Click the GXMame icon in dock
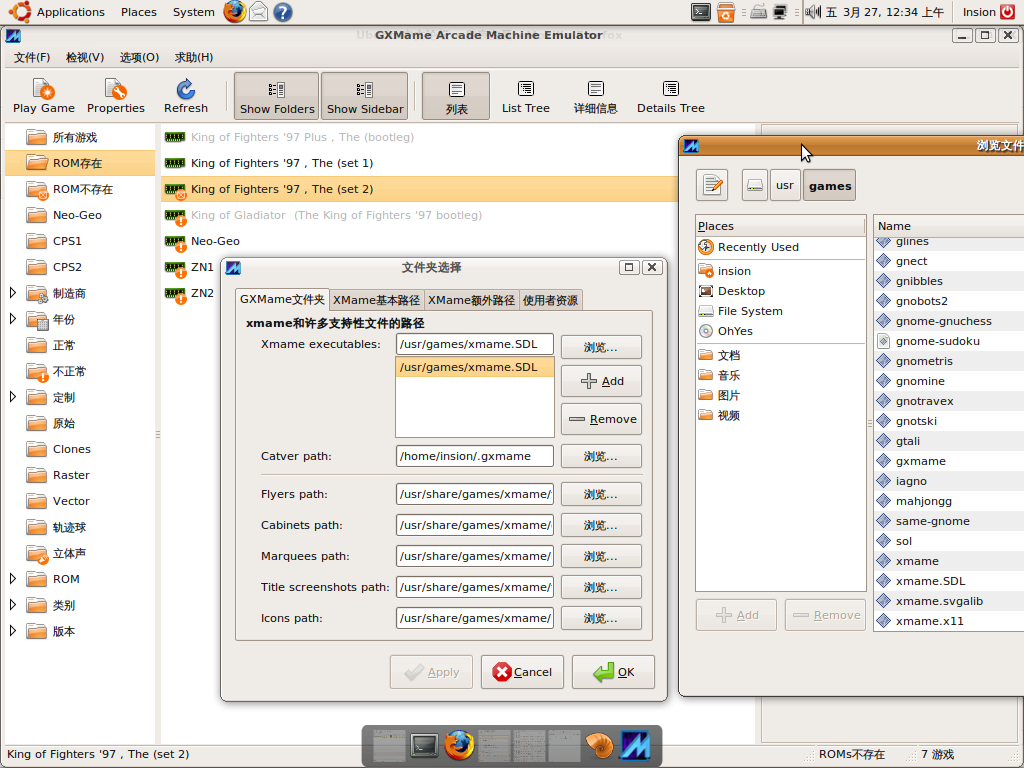The height and width of the screenshot is (768, 1024). (635, 745)
